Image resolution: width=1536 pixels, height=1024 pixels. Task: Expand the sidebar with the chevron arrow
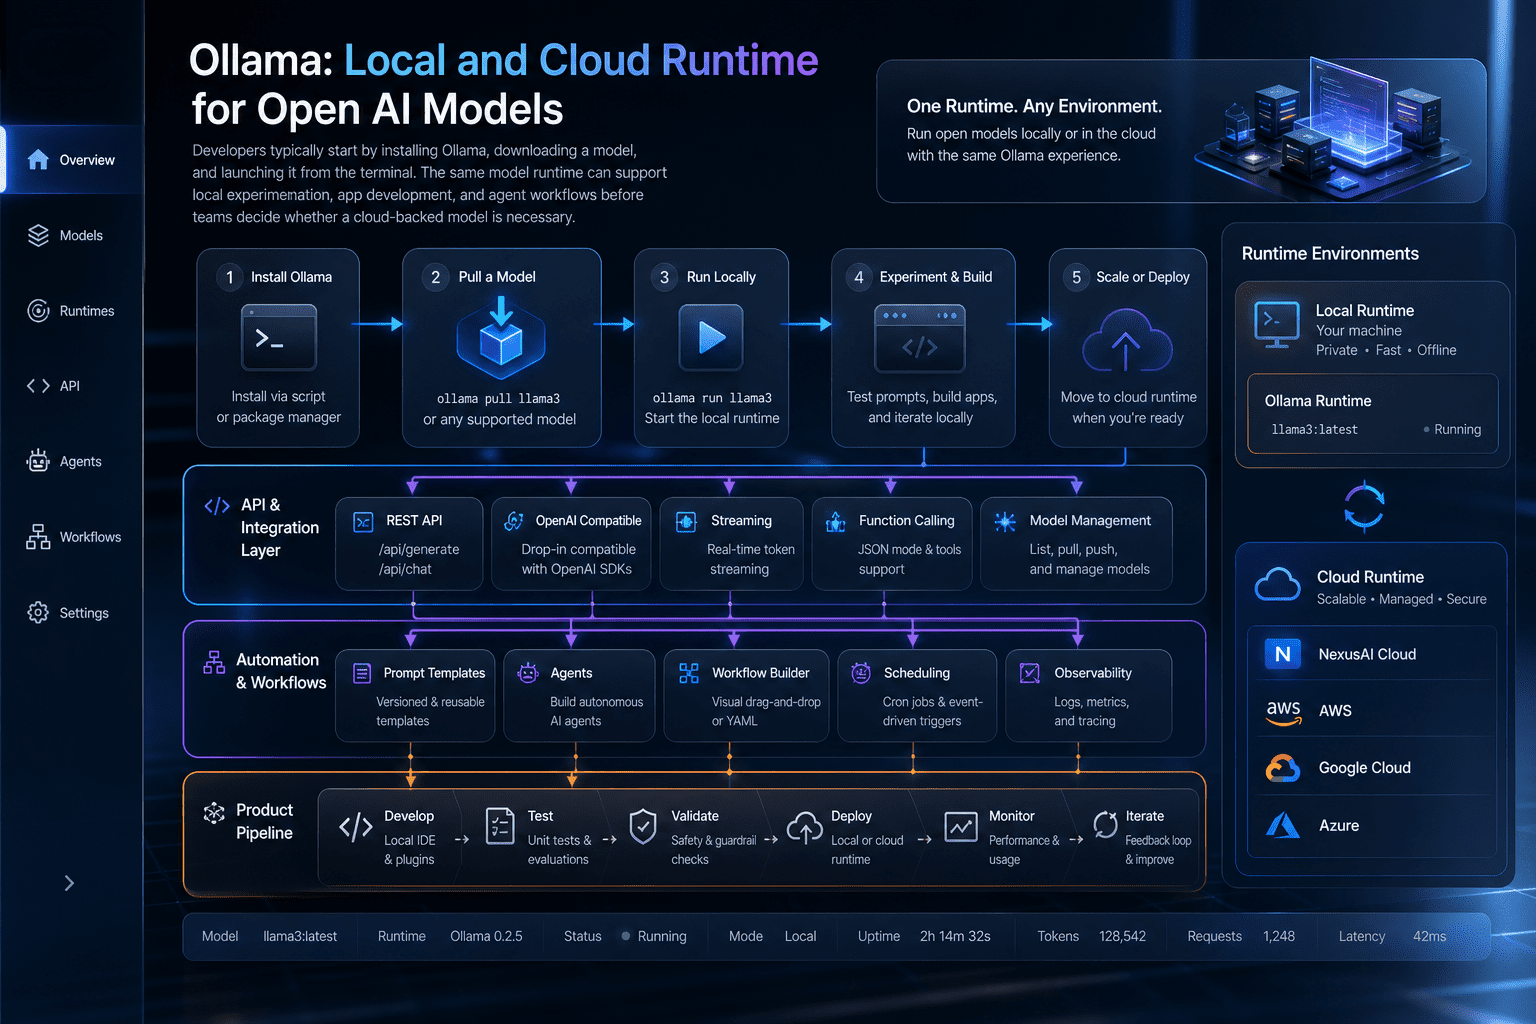(69, 883)
